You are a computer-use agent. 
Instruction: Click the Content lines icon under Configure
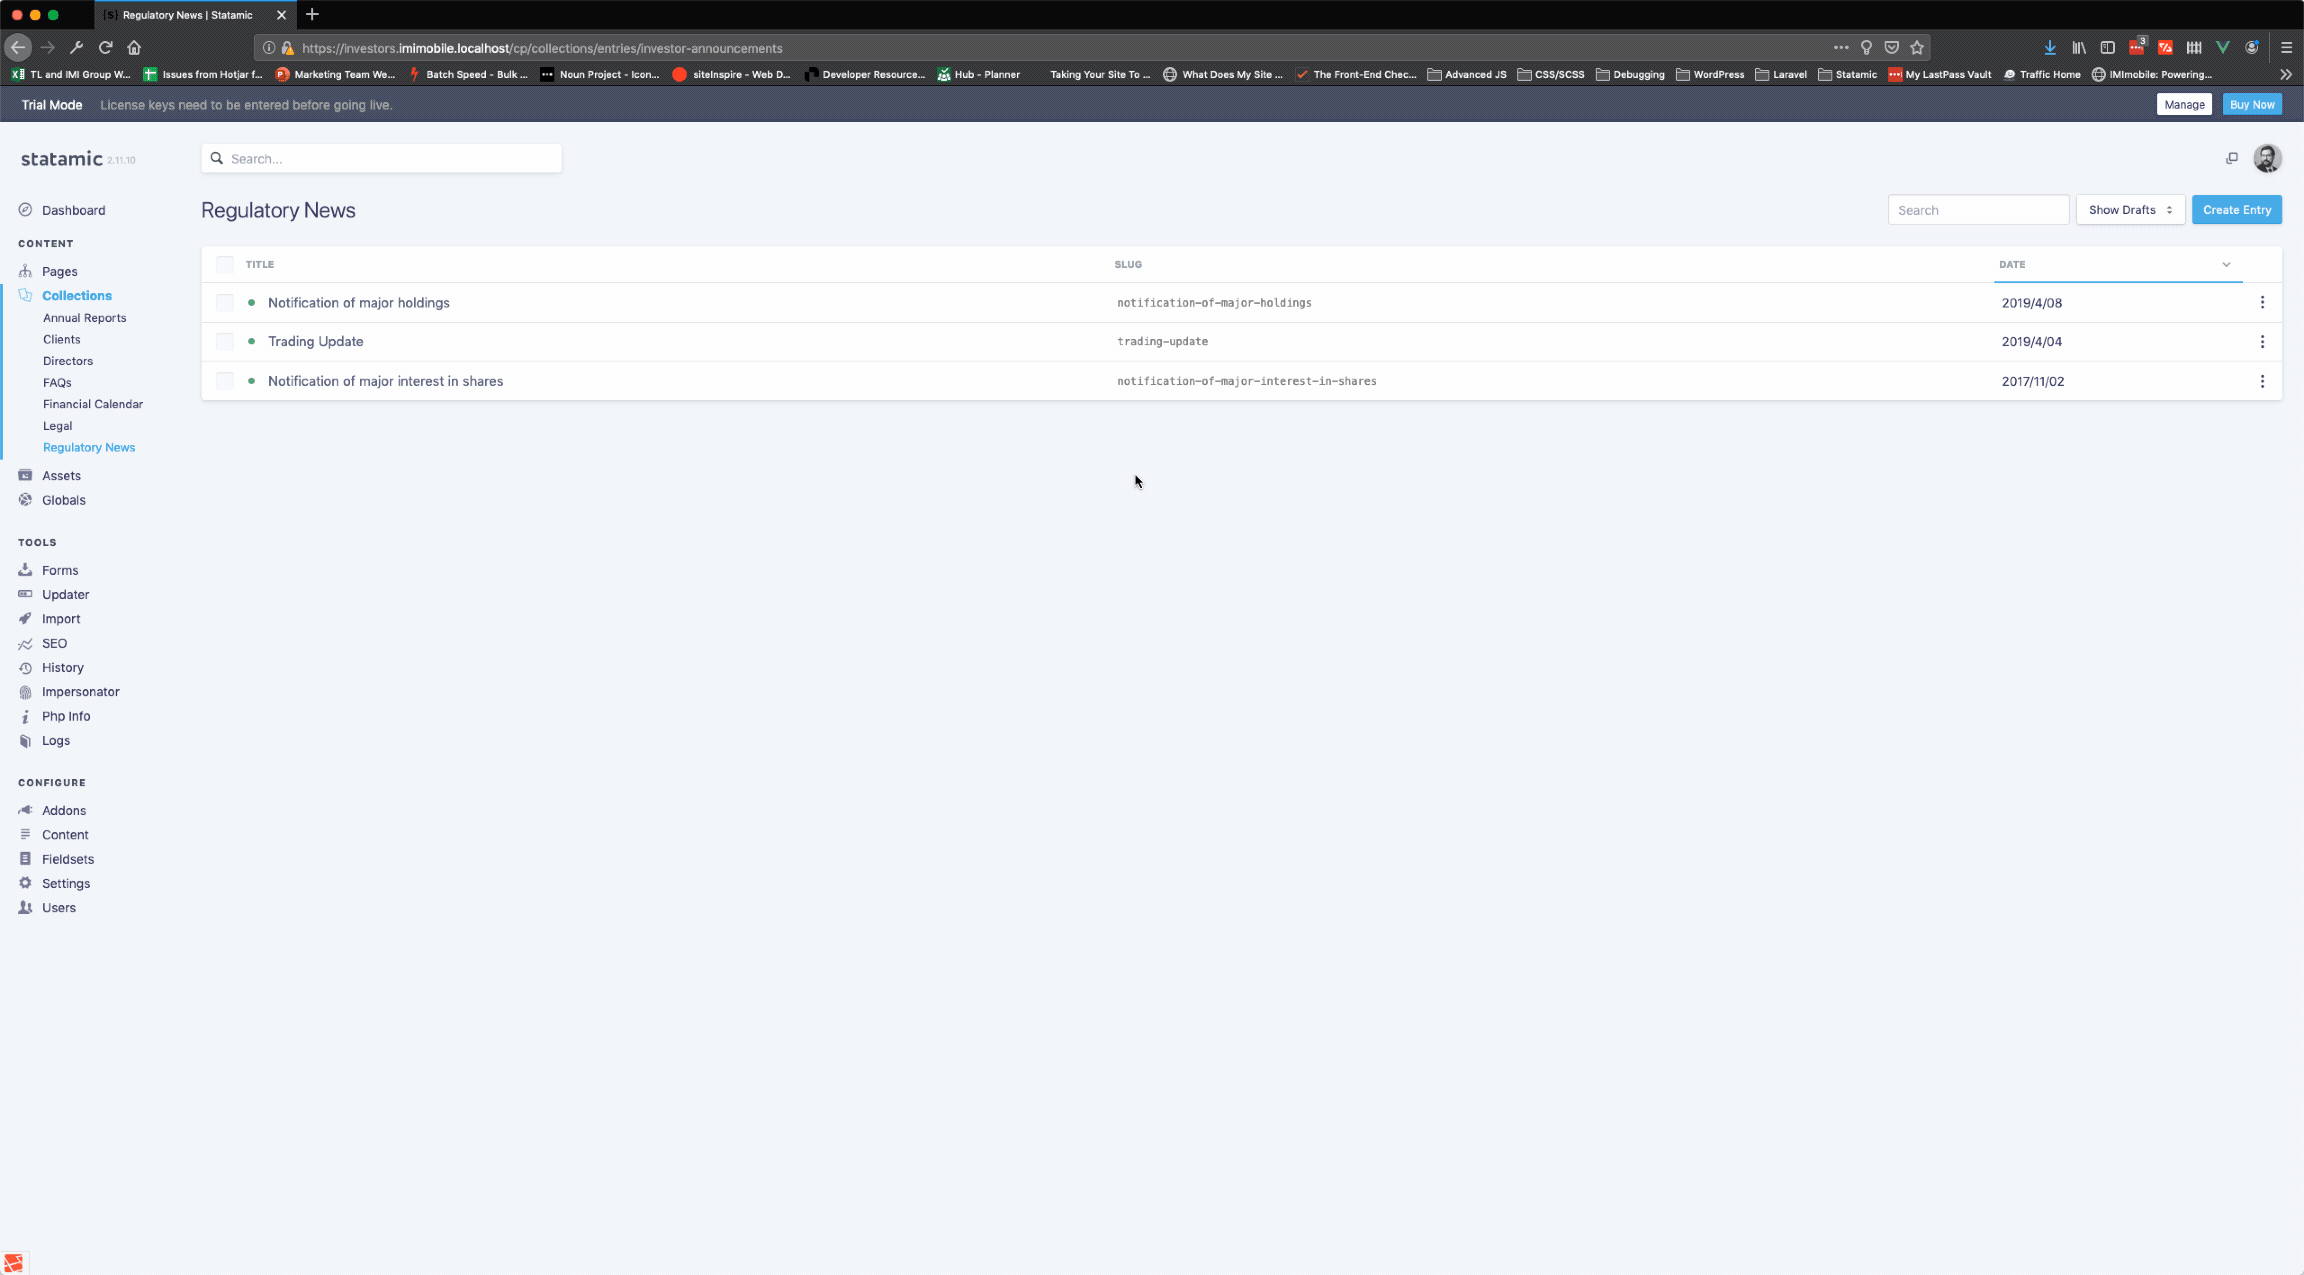click(x=25, y=834)
